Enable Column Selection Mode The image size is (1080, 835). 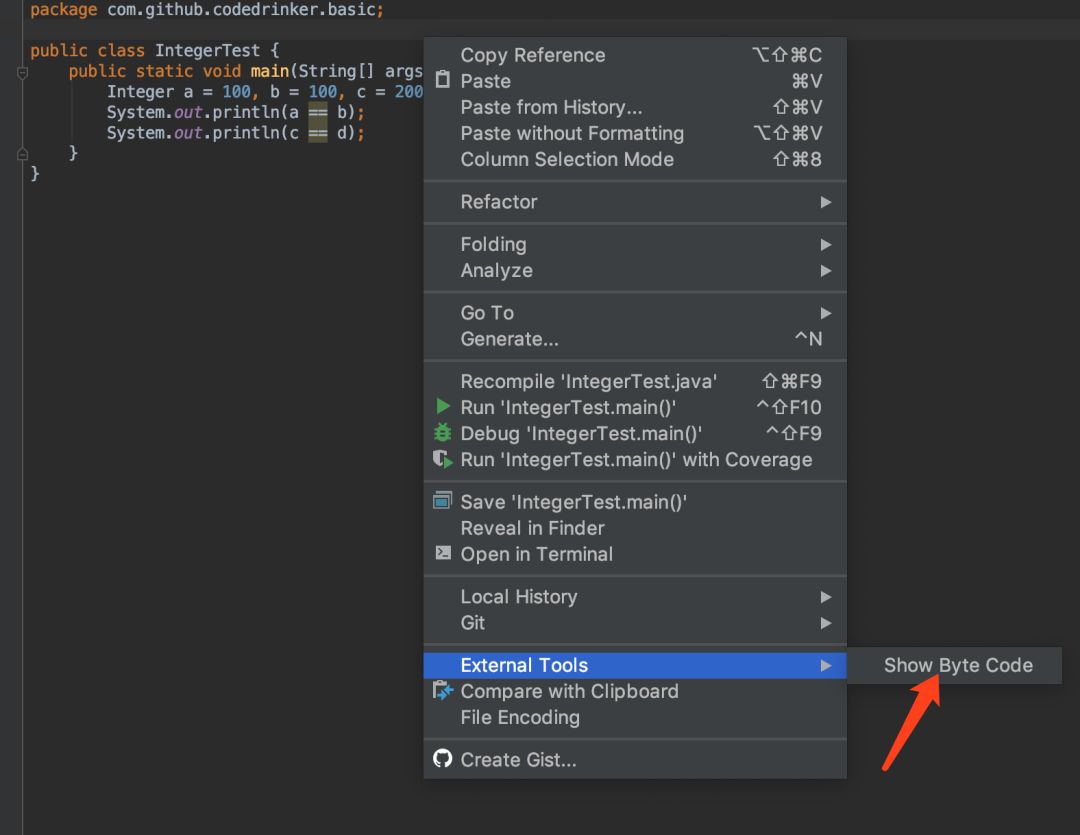click(x=566, y=159)
